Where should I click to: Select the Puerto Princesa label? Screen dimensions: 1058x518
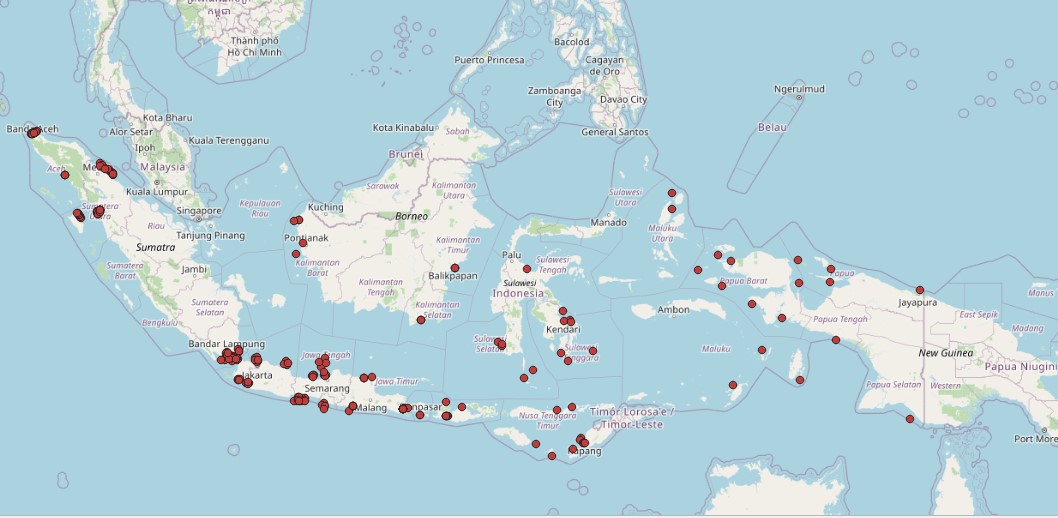click(x=489, y=60)
